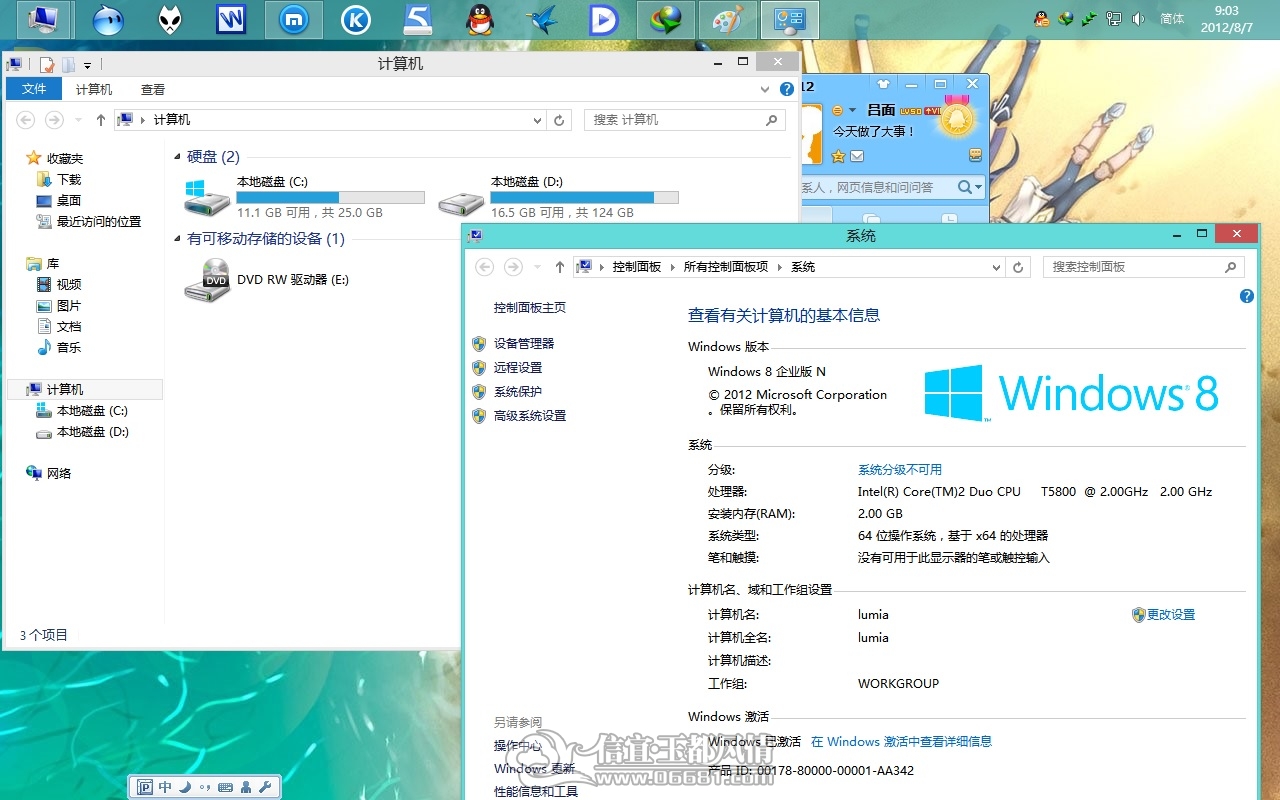
Task: Click the D: drive usage bar
Action: coord(584,197)
